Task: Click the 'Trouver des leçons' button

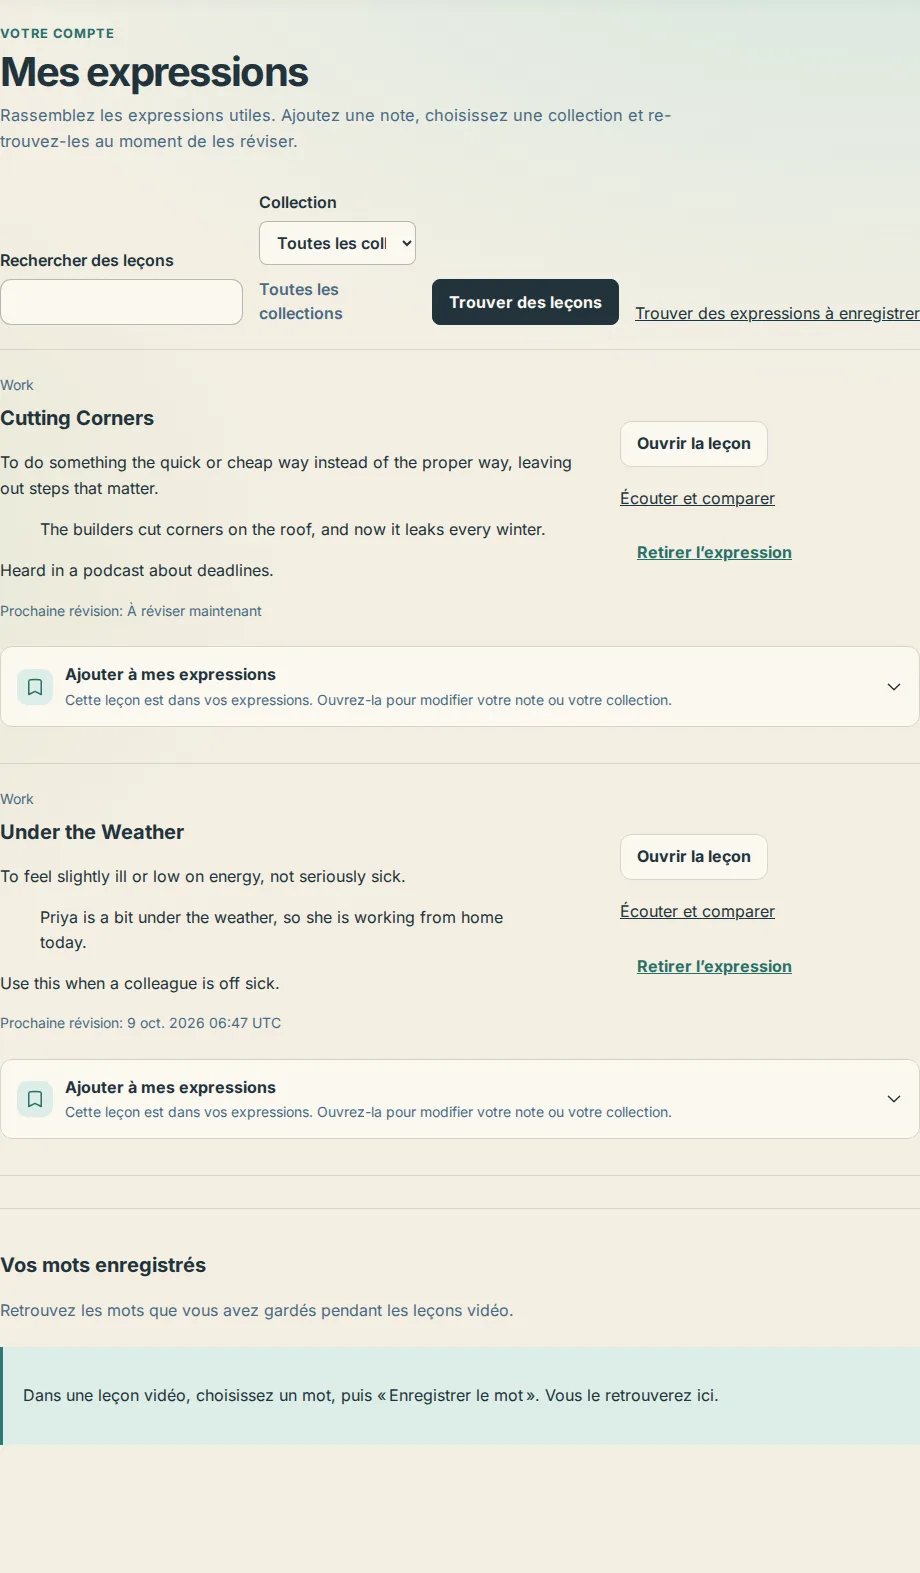Action: coord(525,302)
